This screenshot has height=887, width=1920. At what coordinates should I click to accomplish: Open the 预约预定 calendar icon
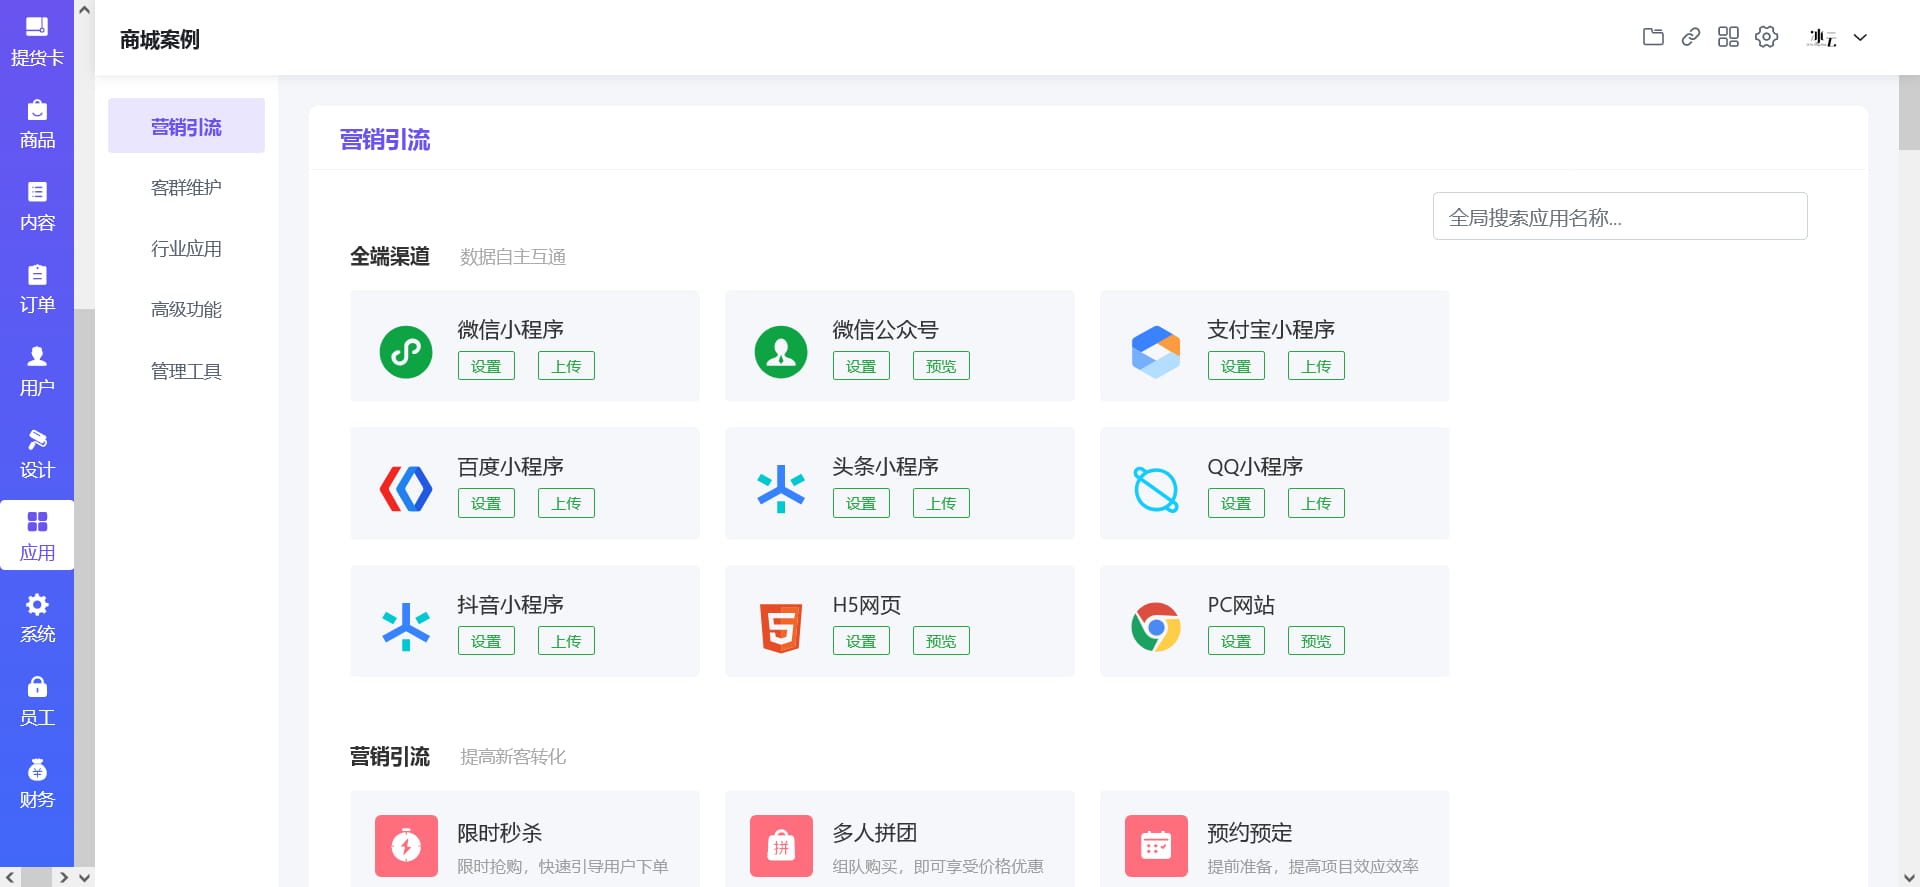click(x=1156, y=846)
